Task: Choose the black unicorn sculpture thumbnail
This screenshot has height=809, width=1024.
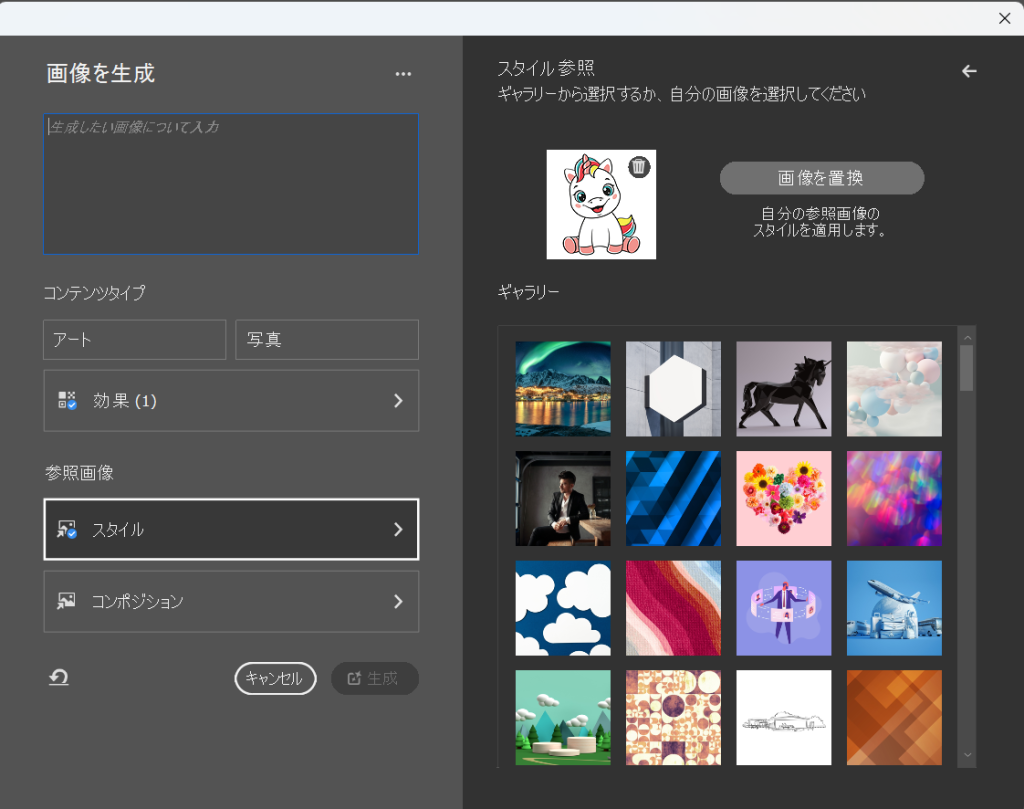Action: coord(783,389)
